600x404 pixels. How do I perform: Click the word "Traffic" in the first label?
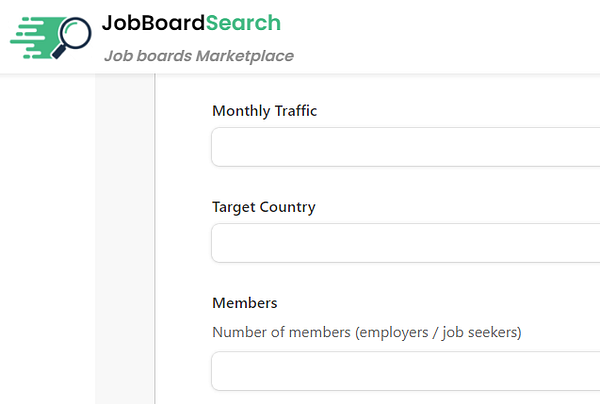click(x=294, y=111)
